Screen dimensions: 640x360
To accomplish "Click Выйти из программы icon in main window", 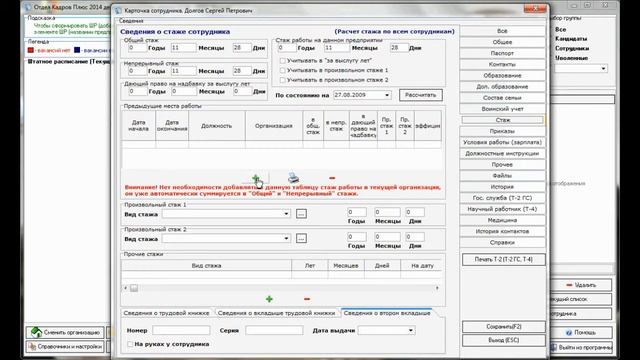I will tap(554, 347).
